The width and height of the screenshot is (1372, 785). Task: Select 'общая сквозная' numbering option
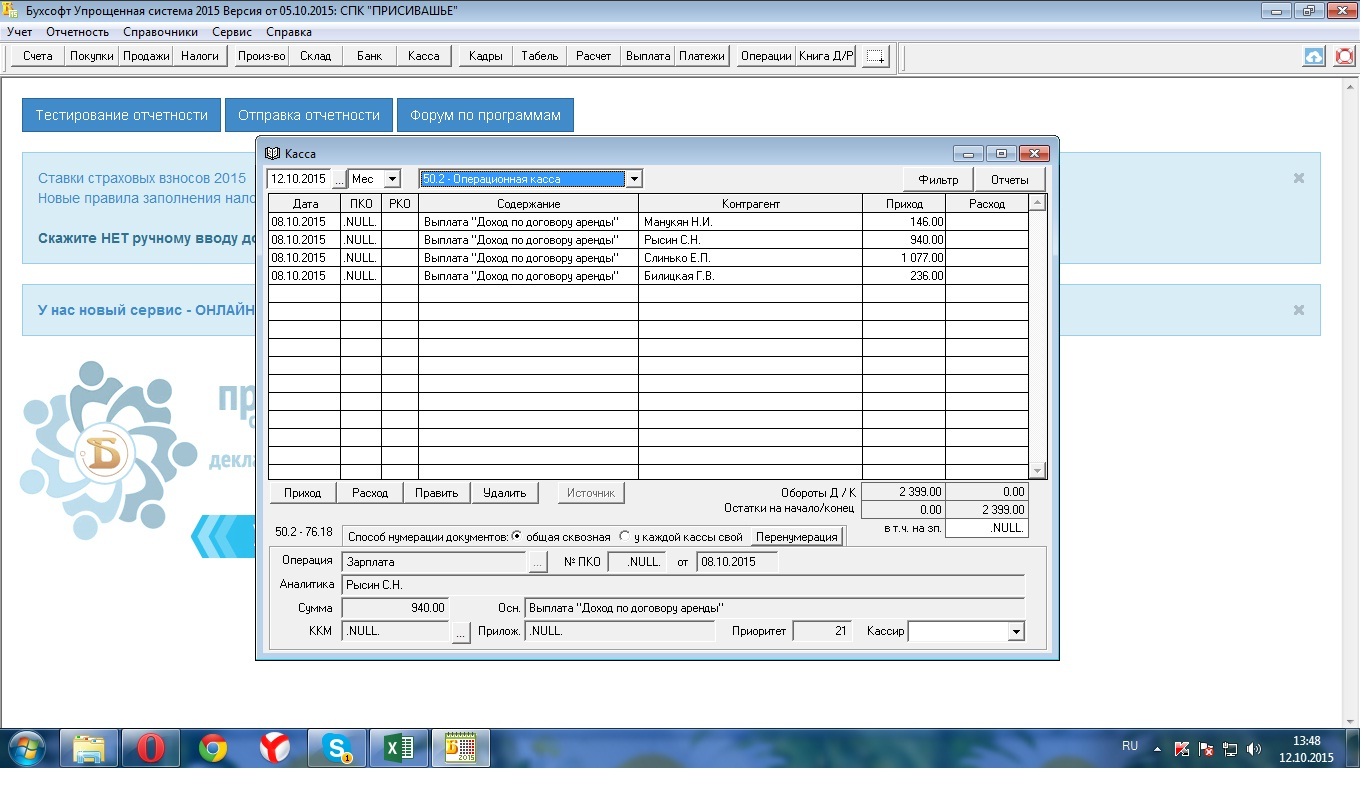point(516,536)
